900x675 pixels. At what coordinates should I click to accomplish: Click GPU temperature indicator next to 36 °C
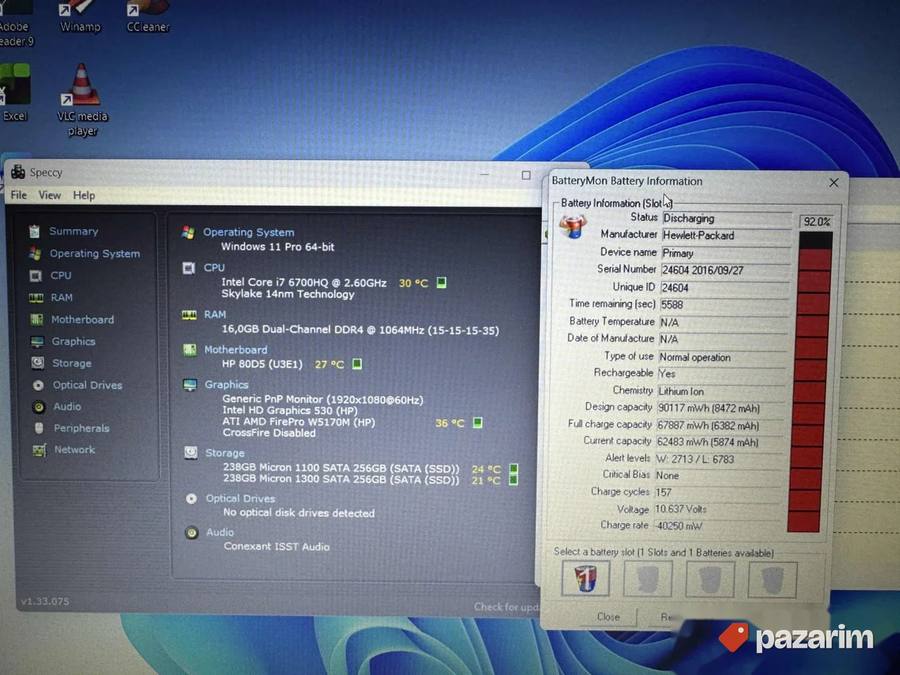coord(477,423)
